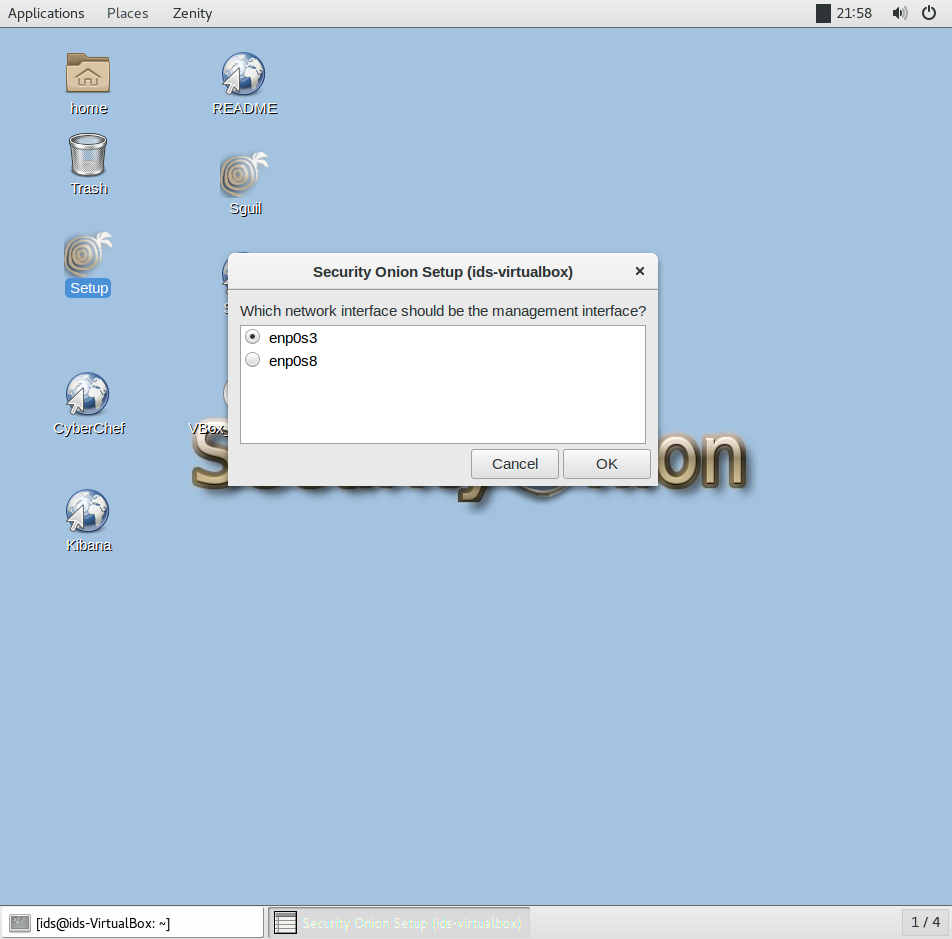Click the 21:58 clock in top bar

pos(854,13)
